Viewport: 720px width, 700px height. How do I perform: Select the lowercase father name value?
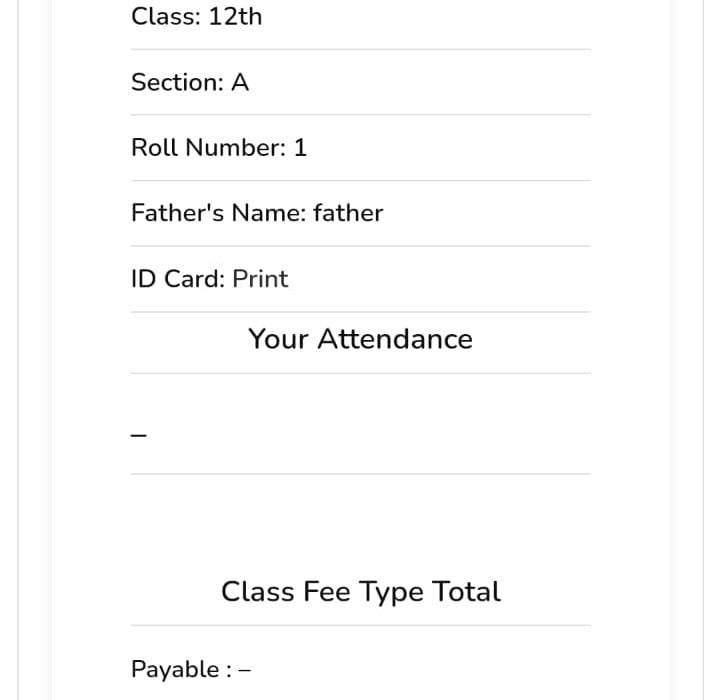click(347, 213)
